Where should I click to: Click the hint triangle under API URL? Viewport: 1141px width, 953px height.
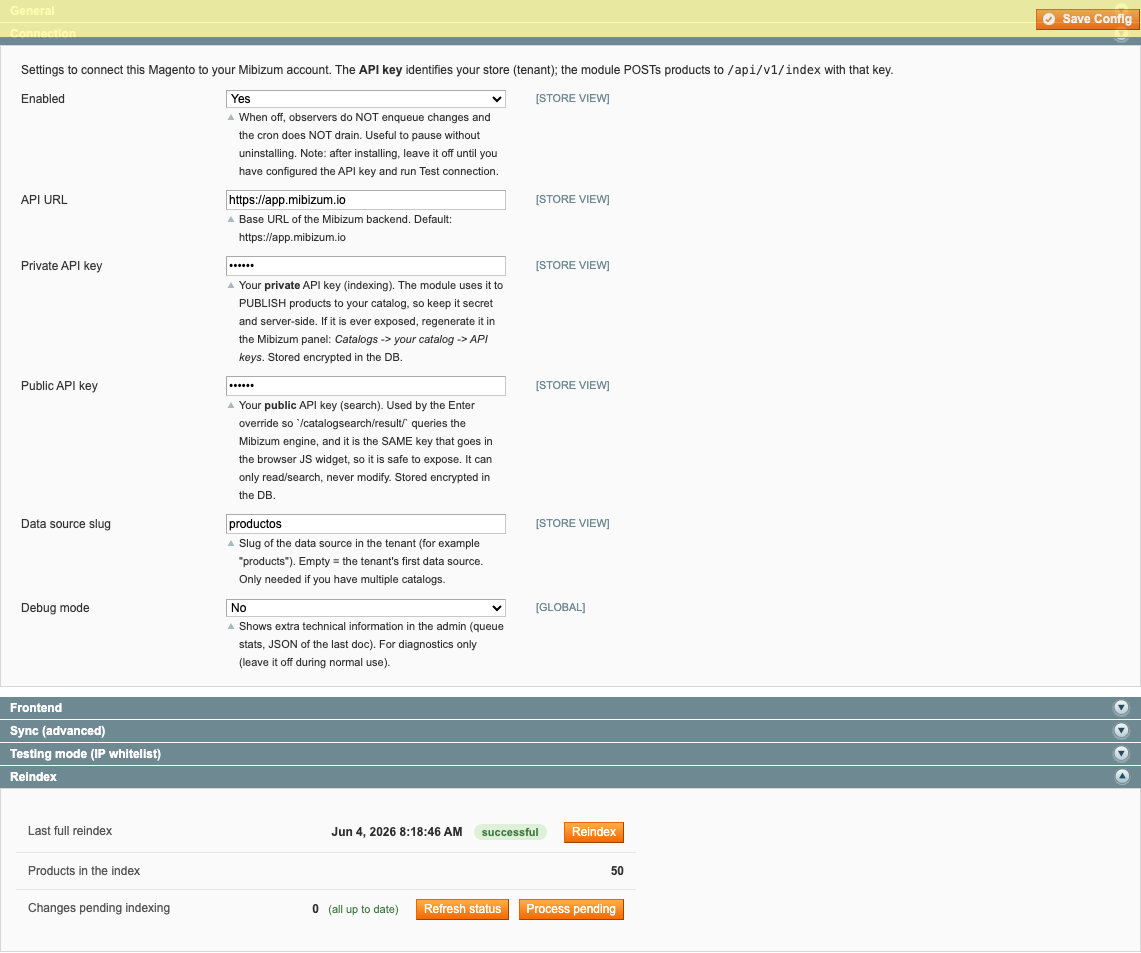click(x=231, y=219)
